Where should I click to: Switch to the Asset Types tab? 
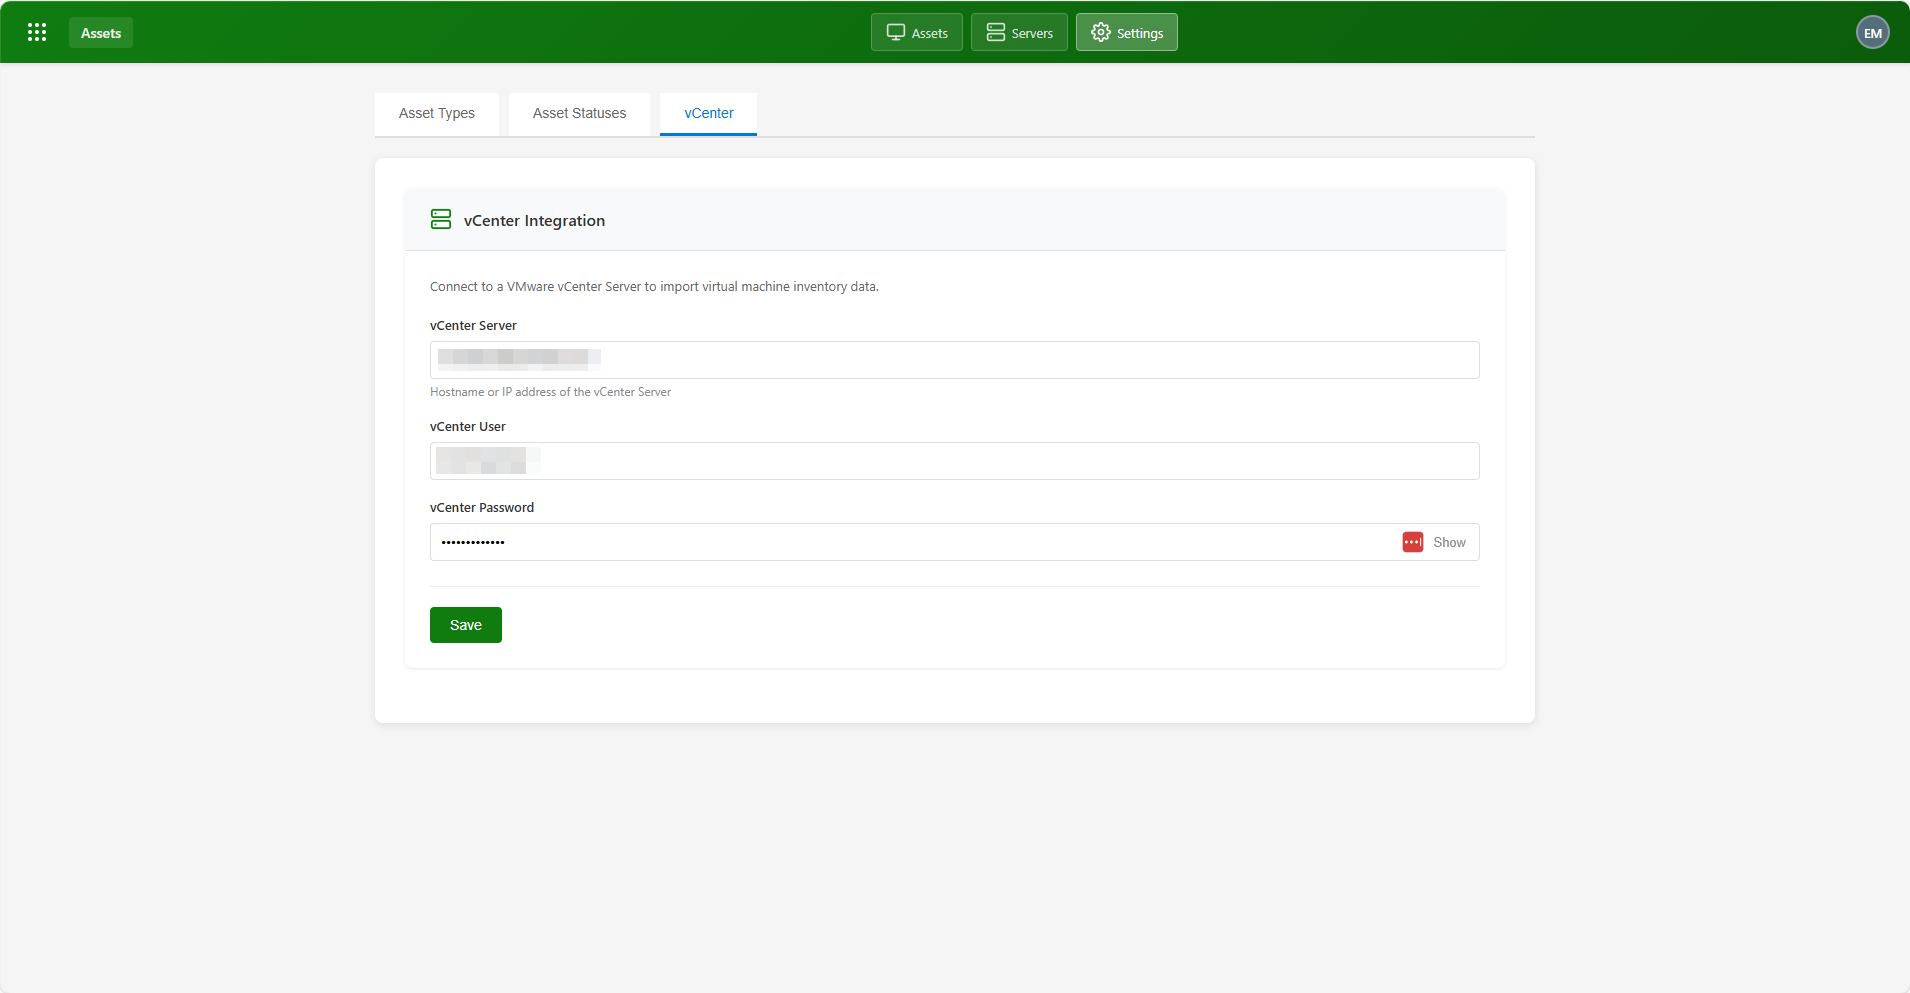[x=437, y=113]
